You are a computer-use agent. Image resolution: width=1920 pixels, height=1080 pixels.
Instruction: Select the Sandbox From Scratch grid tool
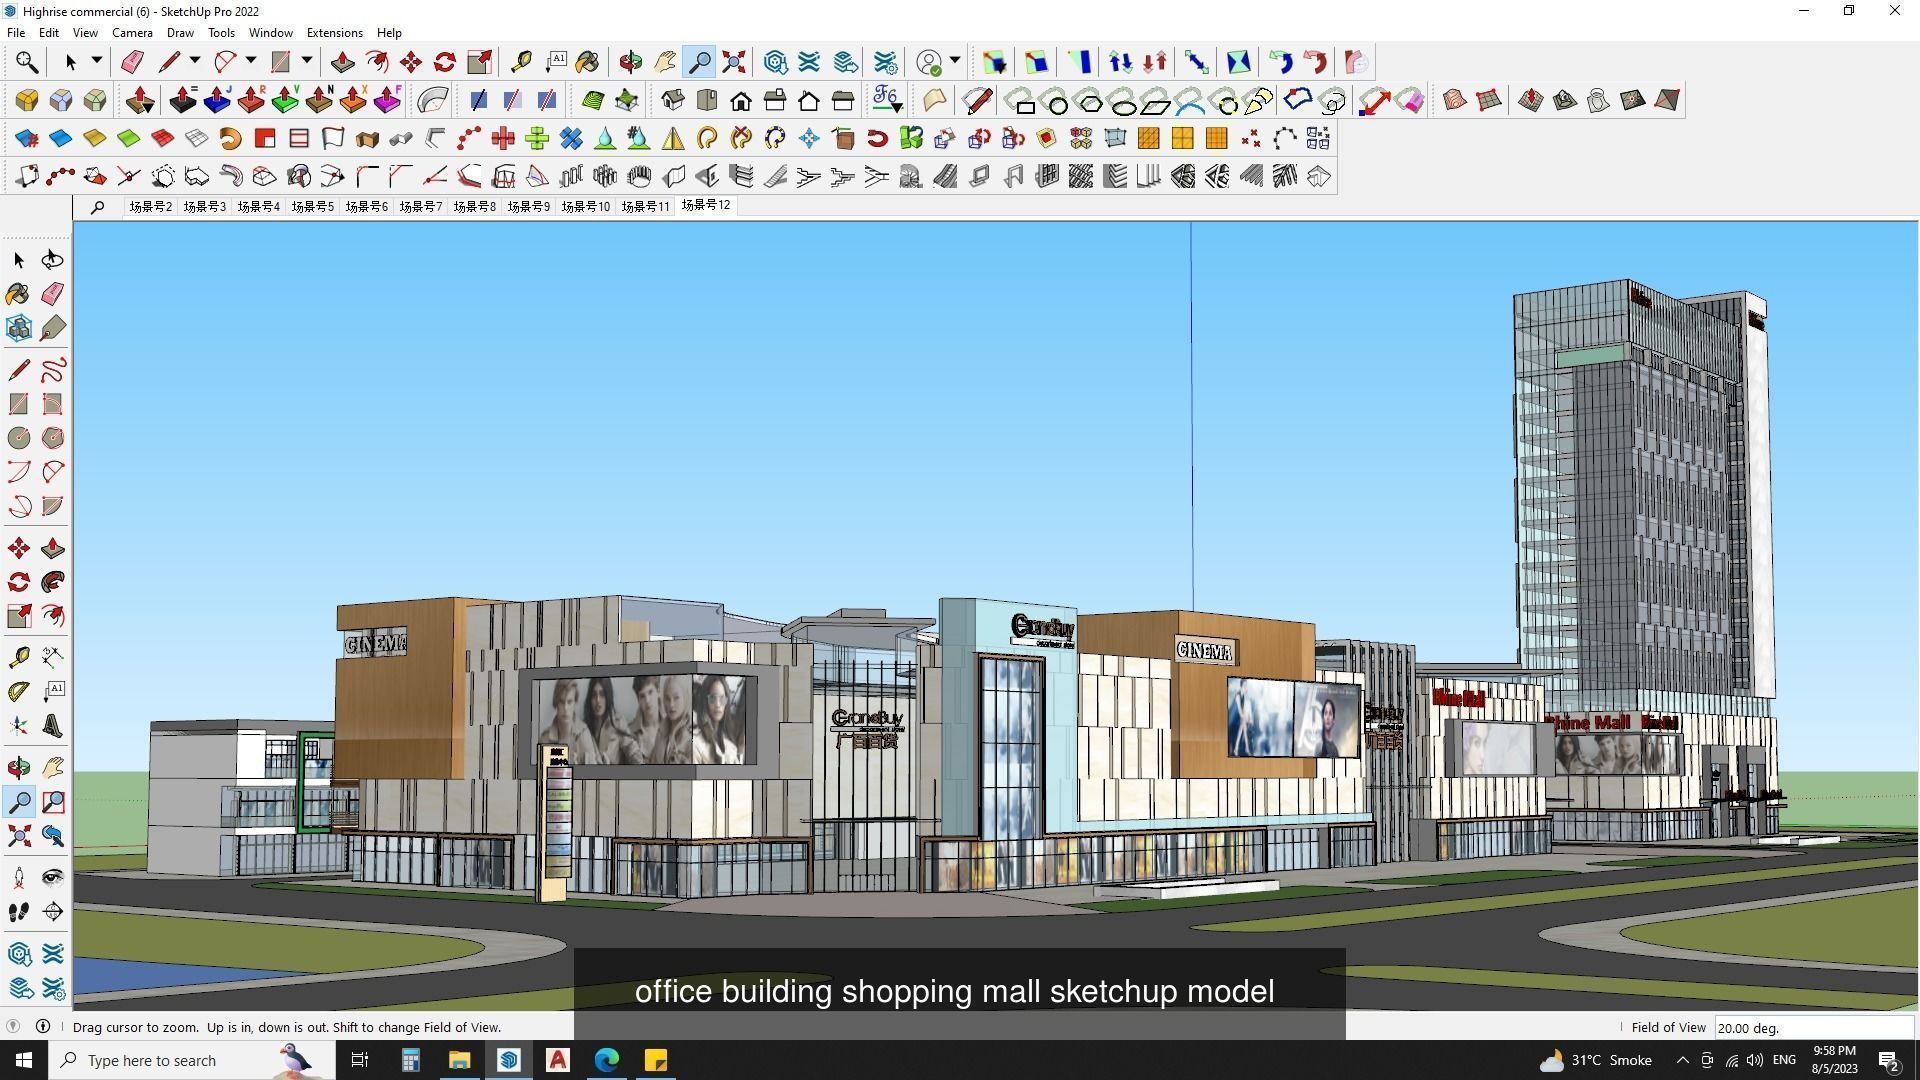coord(1489,100)
